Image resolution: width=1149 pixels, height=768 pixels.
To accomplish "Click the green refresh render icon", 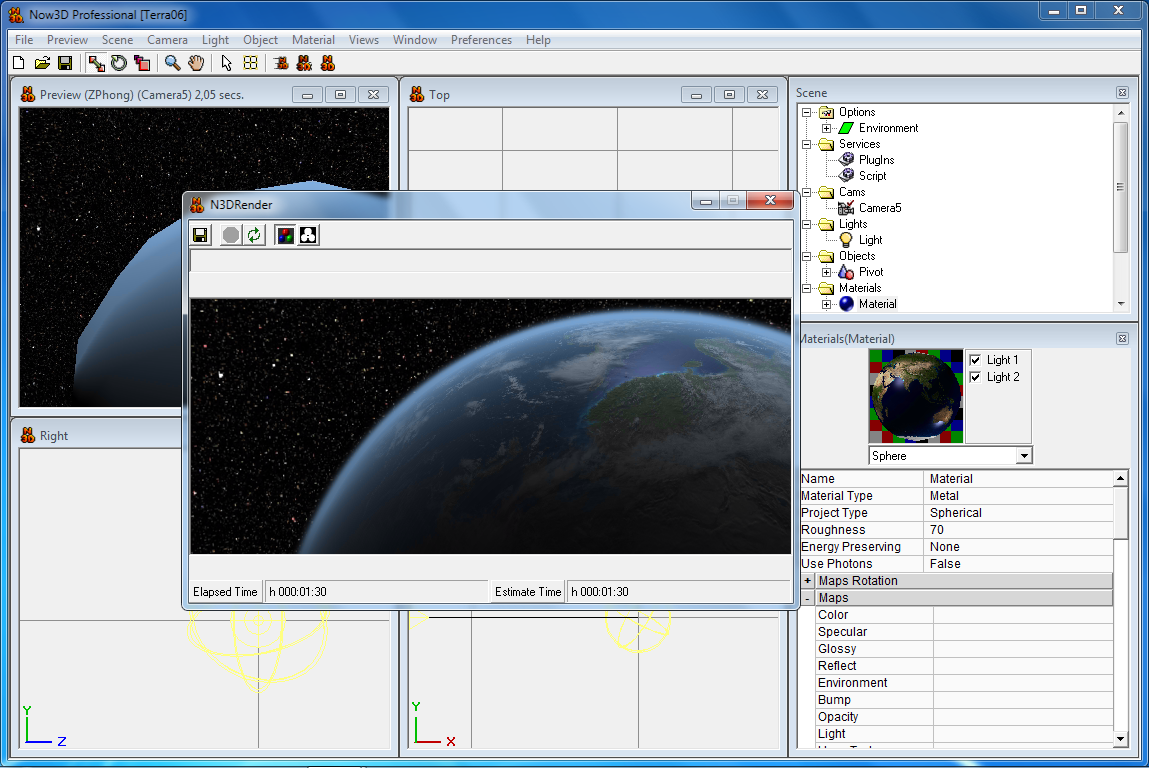I will tap(255, 234).
